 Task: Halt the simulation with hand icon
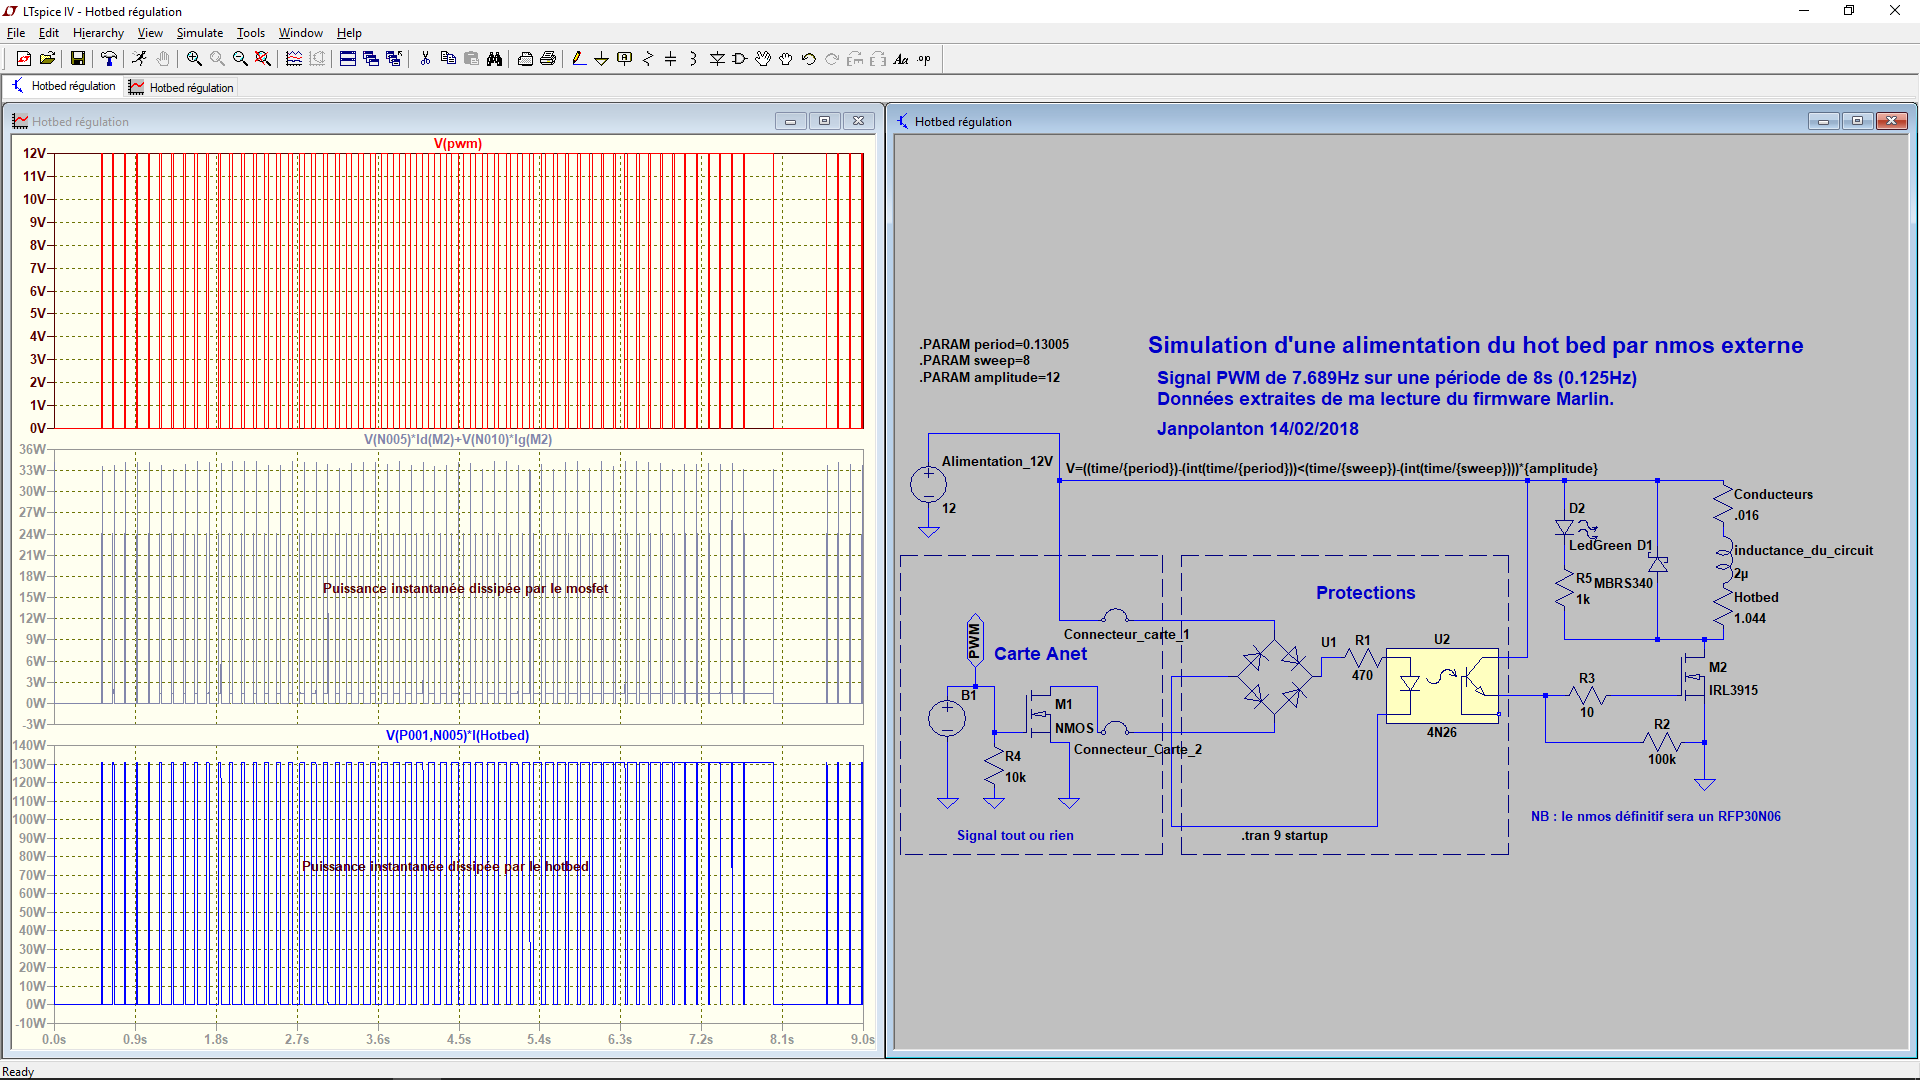tap(163, 59)
